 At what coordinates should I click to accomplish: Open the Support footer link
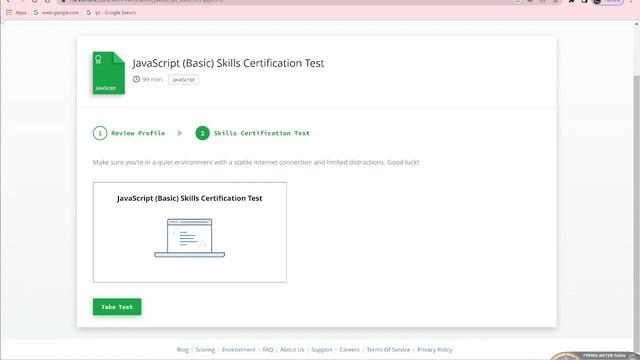pos(322,350)
